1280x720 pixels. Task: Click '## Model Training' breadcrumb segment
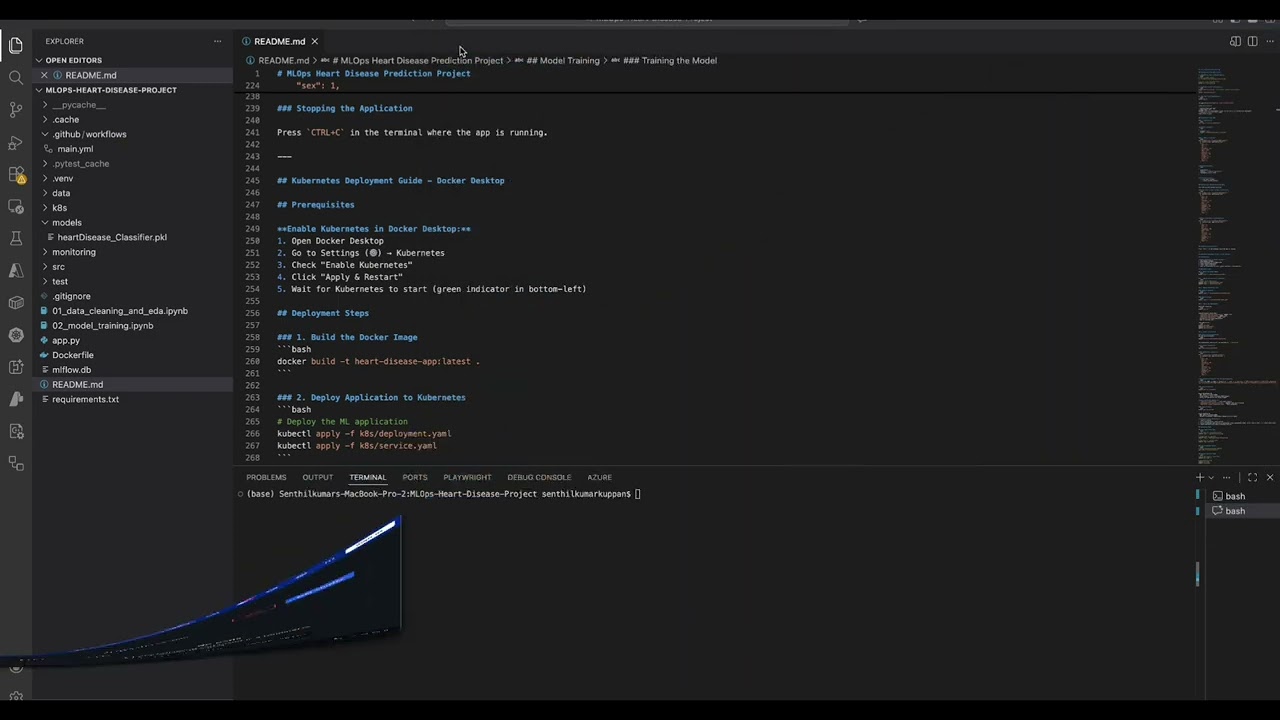563,60
